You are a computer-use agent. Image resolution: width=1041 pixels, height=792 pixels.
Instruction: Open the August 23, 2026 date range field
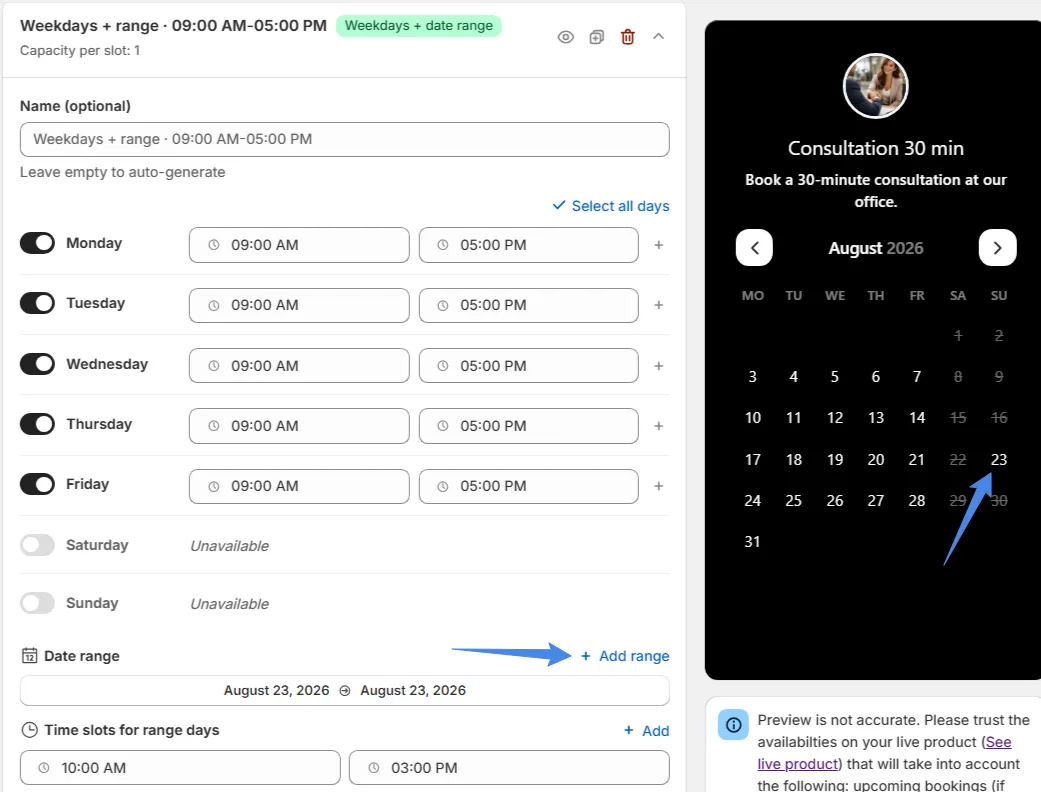[x=345, y=690]
